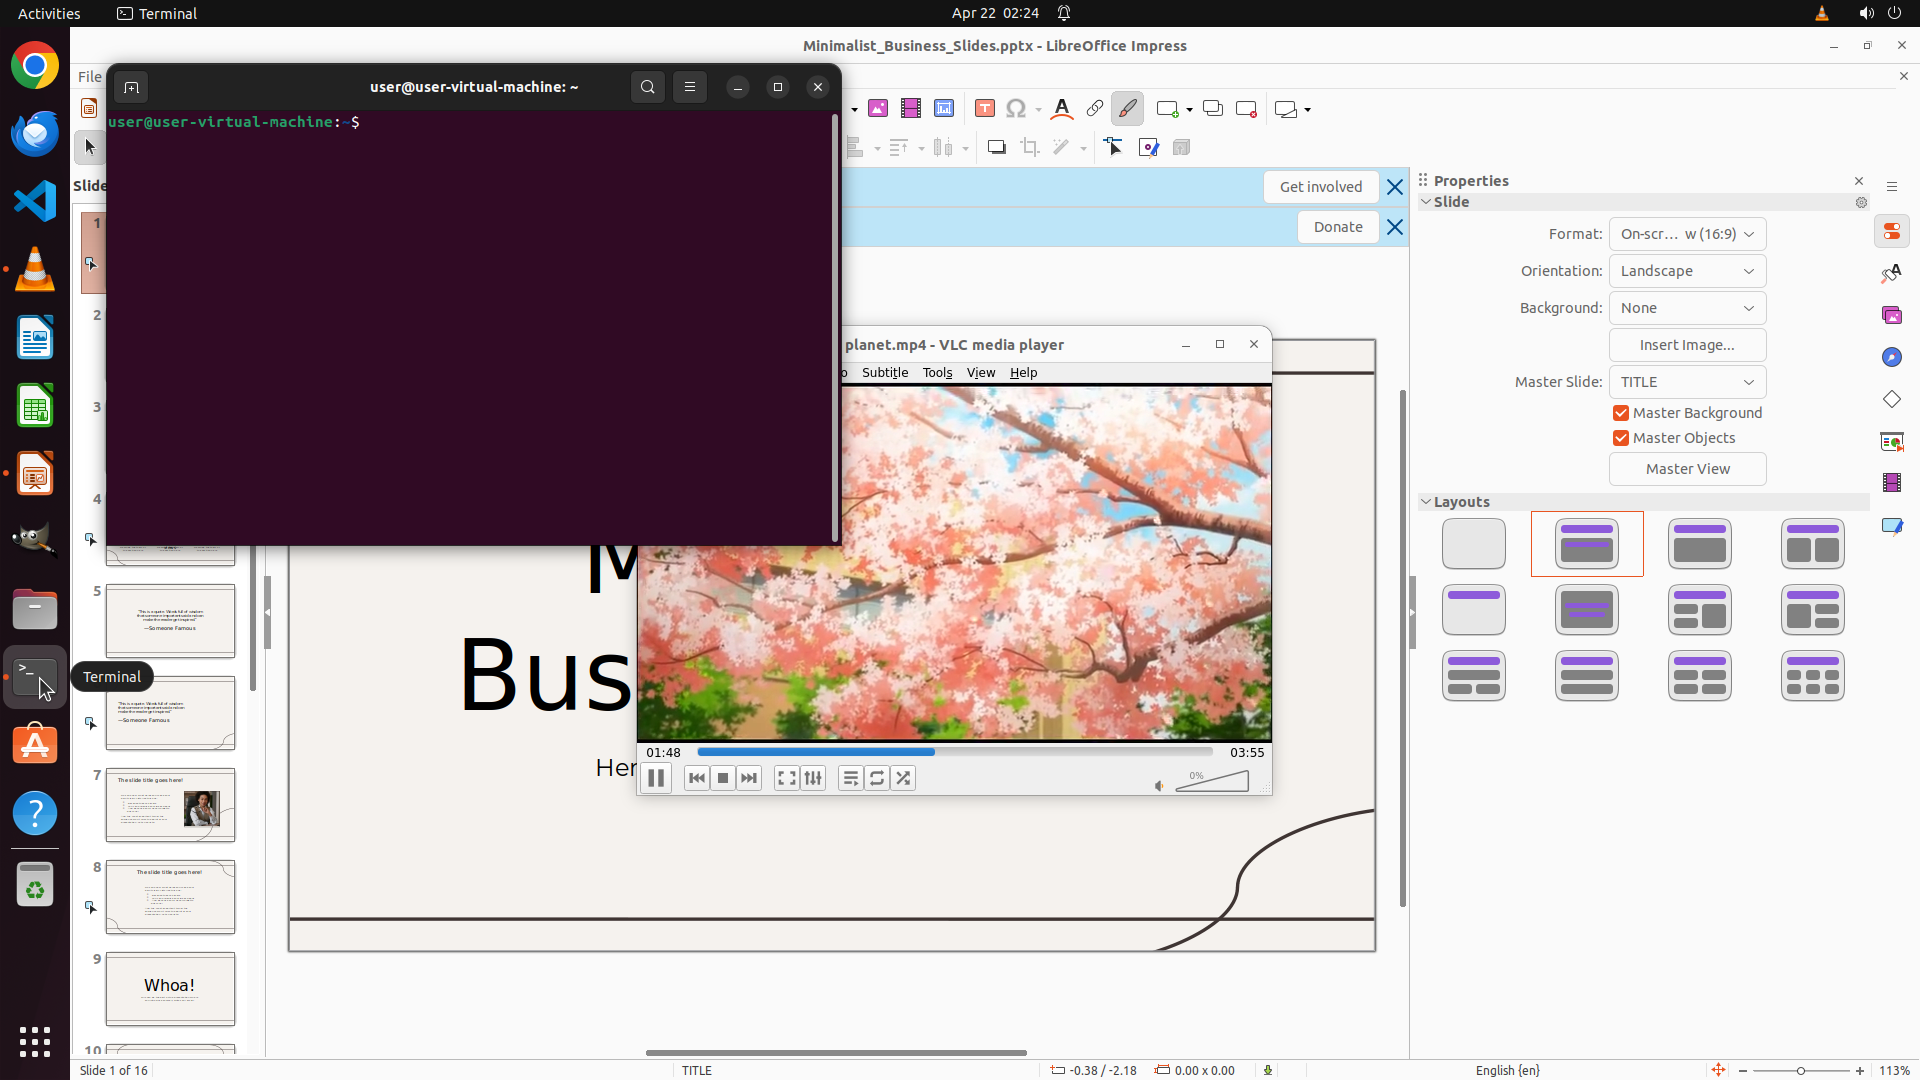Click VLC shuffle/random button

(x=903, y=778)
